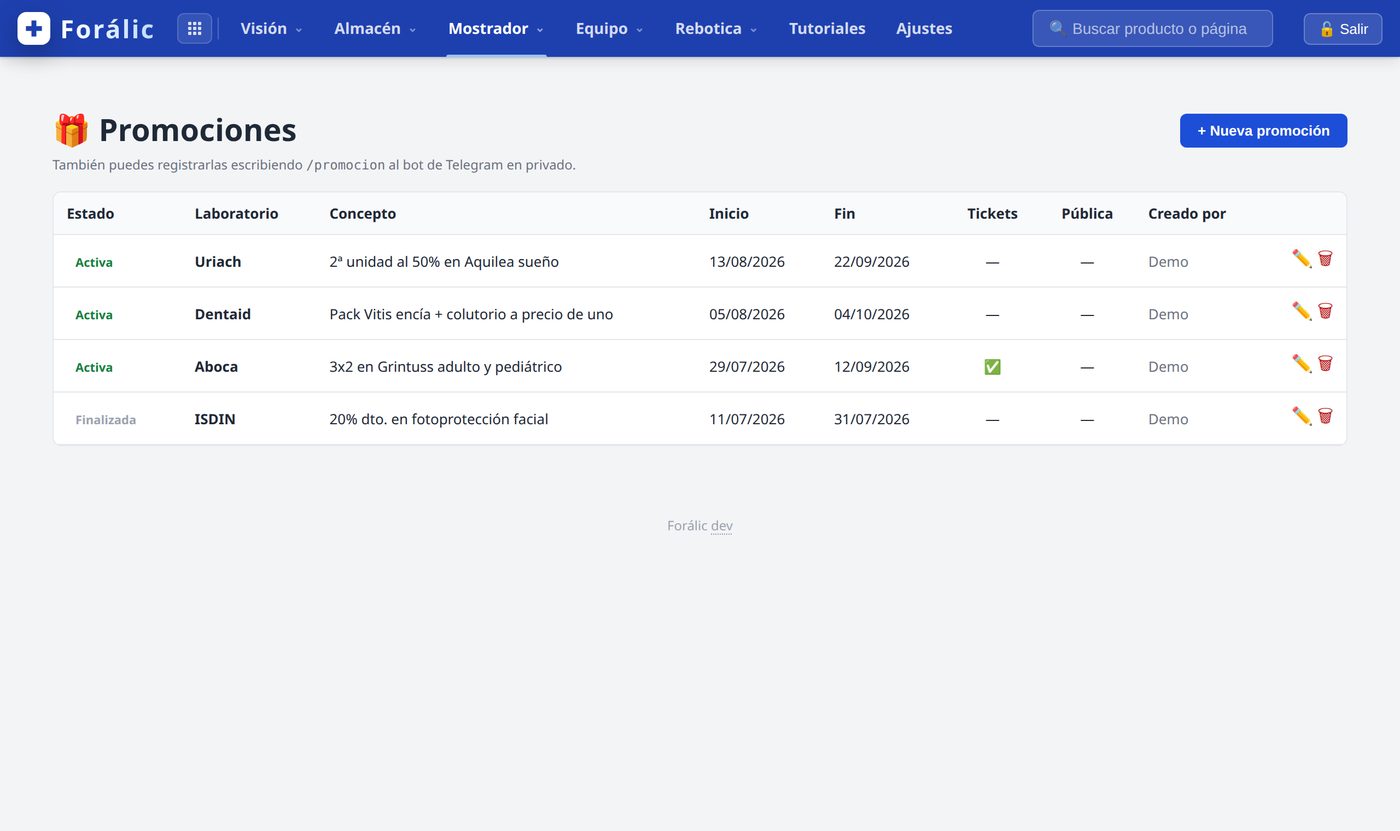This screenshot has height=831, width=1400.
Task: Click the Activa status in Uriach row
Action: pyautogui.click(x=94, y=262)
